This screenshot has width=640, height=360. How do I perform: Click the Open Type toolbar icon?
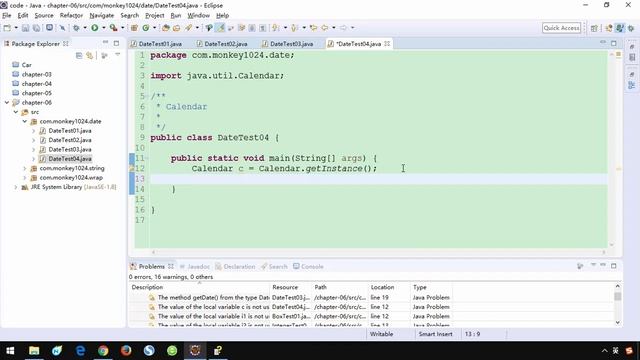click(x=166, y=28)
